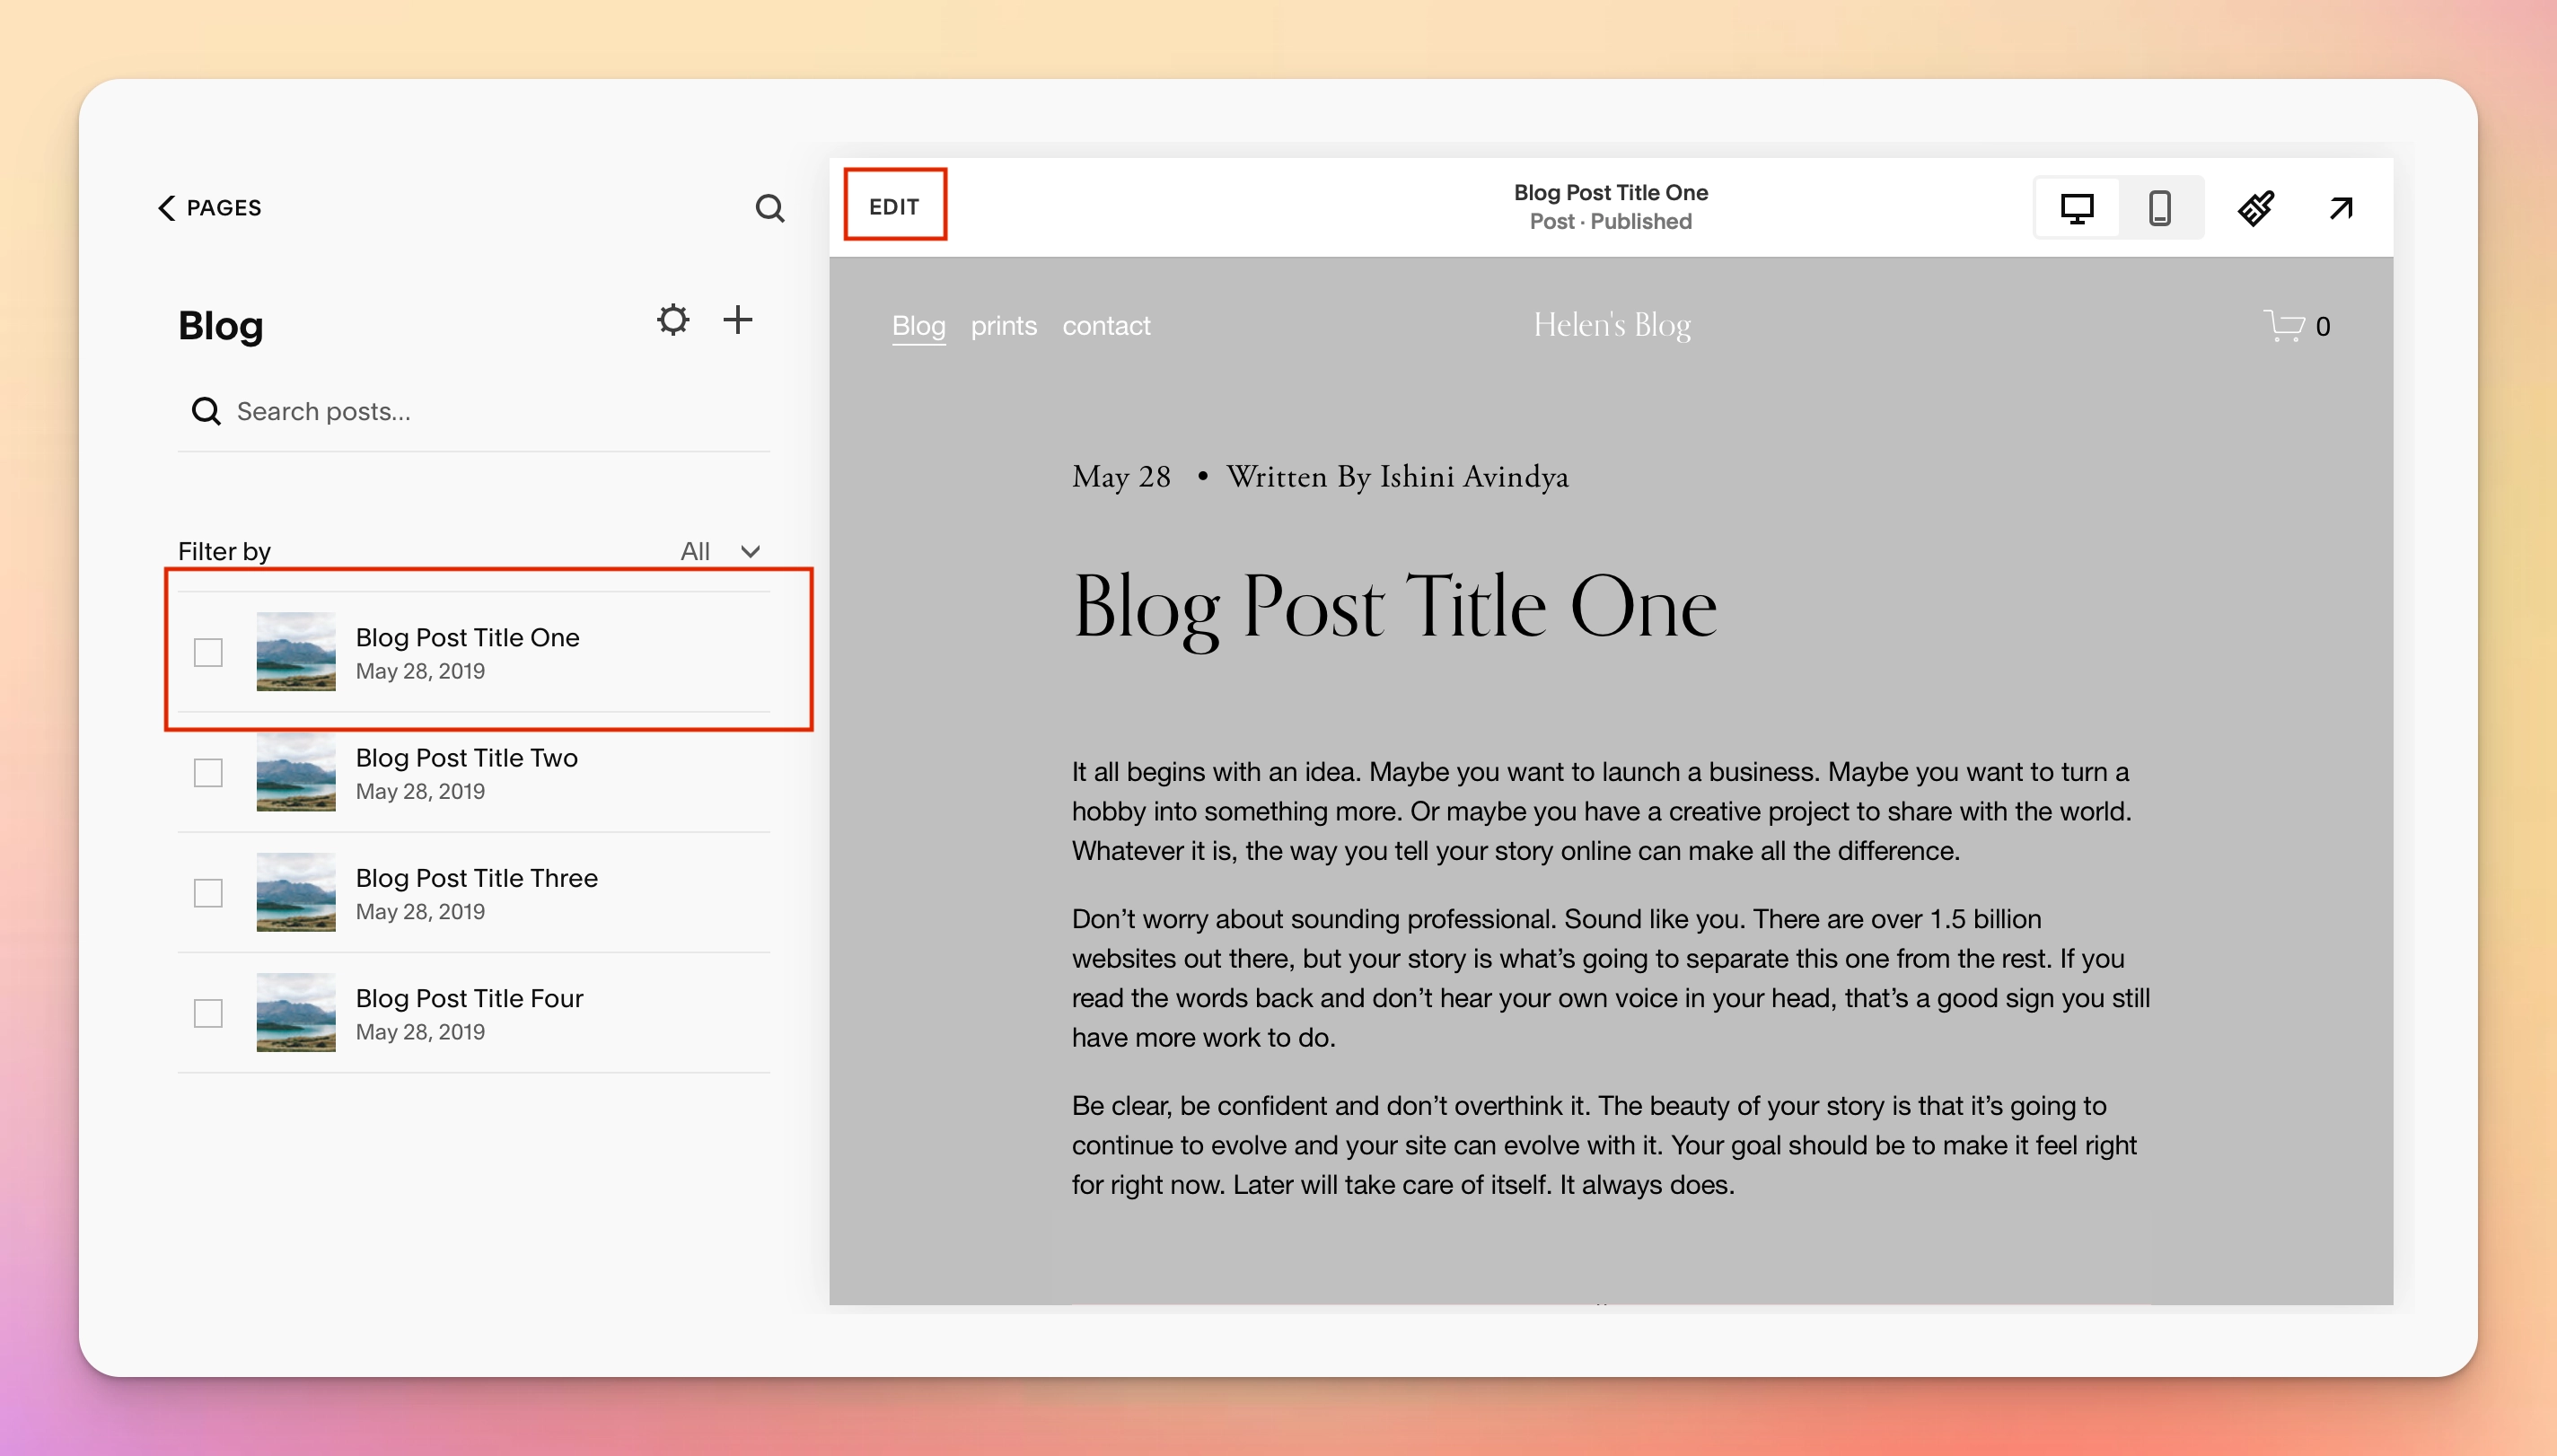Open the Blog nav link in preview
This screenshot has height=1456, width=2557.
pyautogui.click(x=918, y=326)
